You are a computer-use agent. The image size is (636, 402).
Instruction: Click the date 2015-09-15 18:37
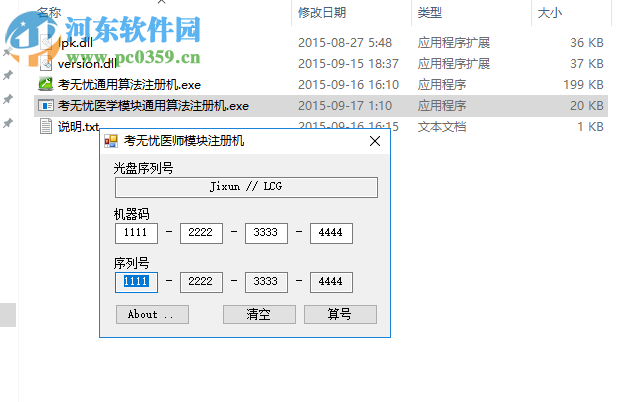click(348, 64)
